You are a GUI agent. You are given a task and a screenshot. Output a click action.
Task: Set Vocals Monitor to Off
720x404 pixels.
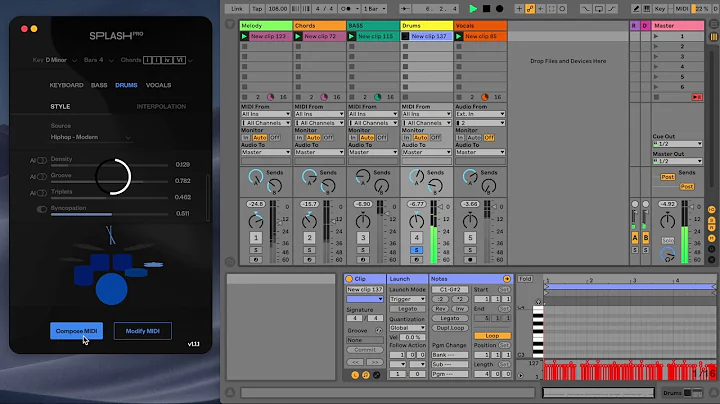click(489, 138)
